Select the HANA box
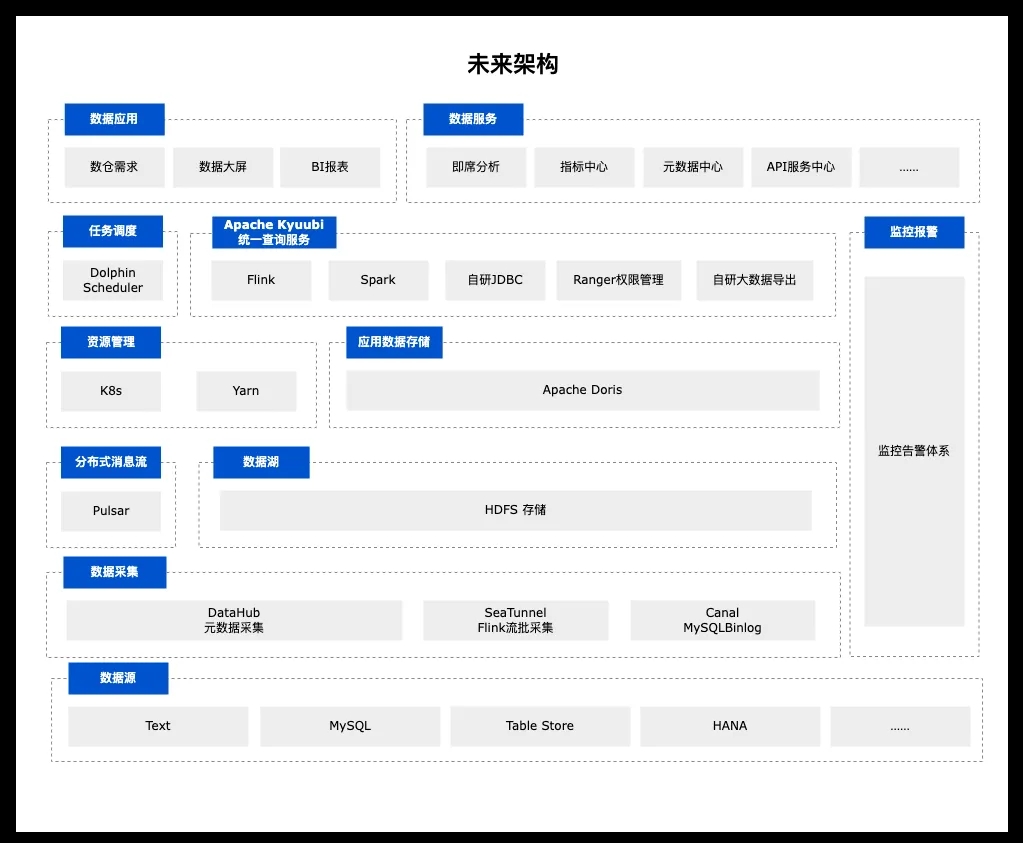Screen dimensions: 1023x843 coord(730,726)
